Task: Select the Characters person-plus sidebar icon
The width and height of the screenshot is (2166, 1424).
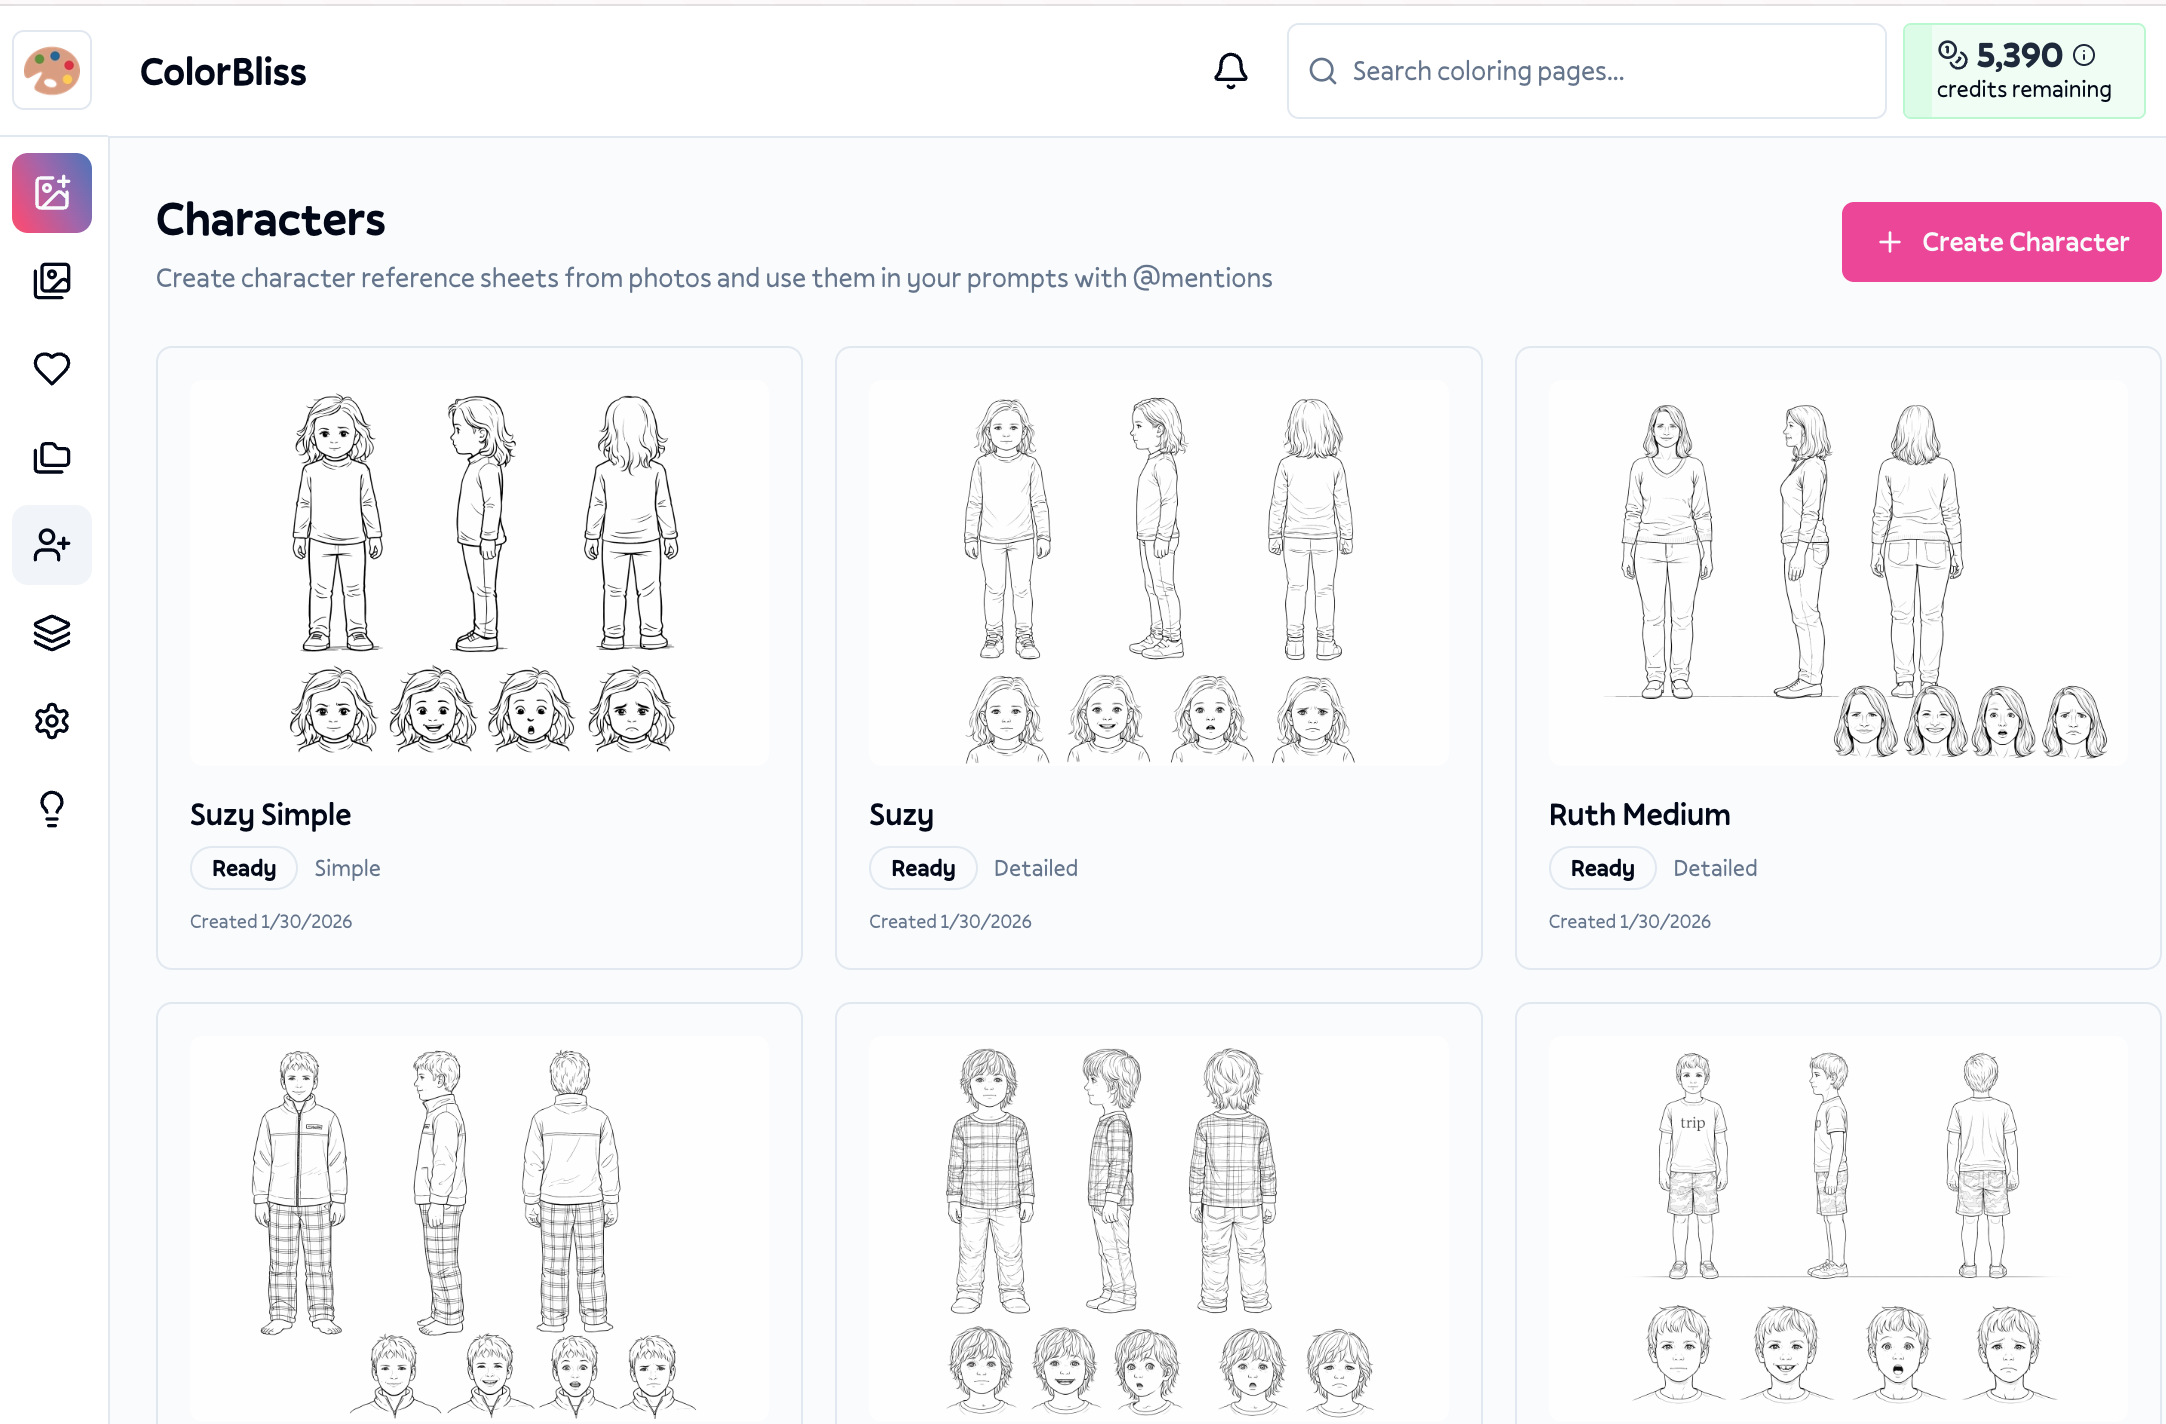Action: click(x=52, y=545)
